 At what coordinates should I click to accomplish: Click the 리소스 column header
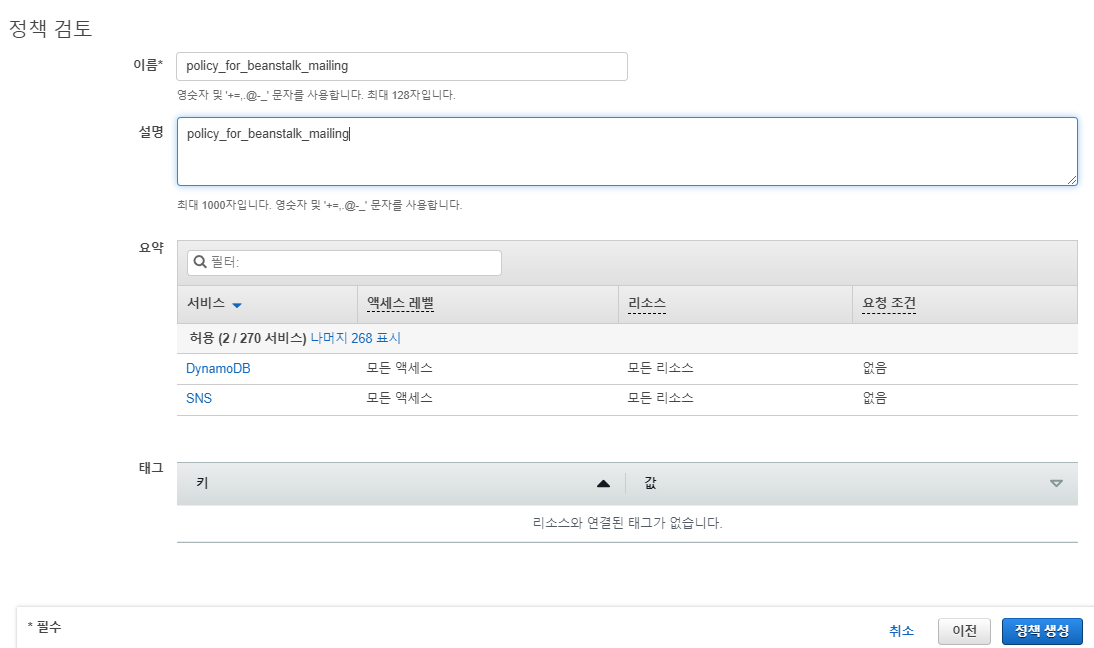tap(647, 303)
